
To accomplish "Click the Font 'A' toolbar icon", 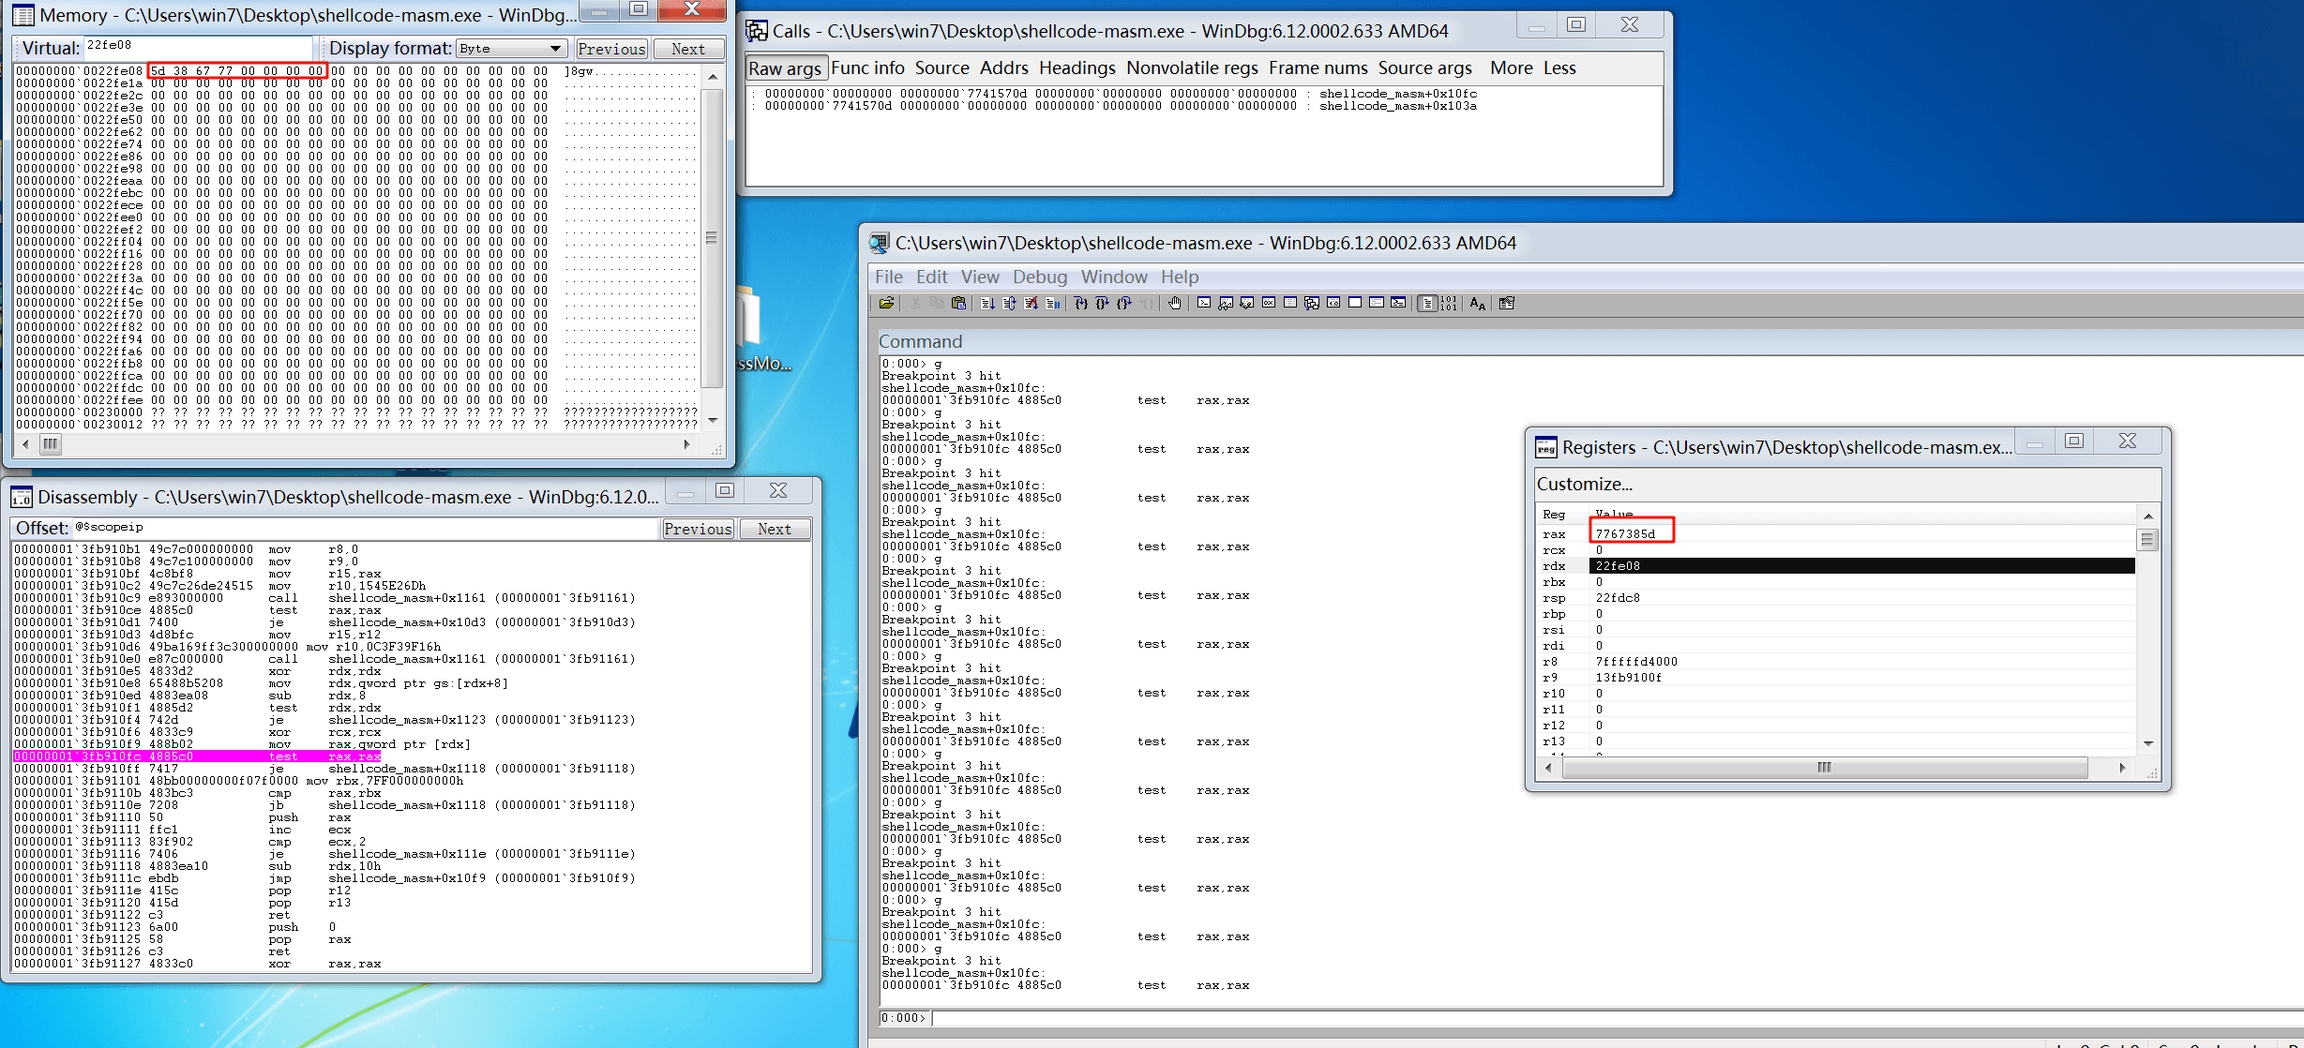I will (1477, 303).
